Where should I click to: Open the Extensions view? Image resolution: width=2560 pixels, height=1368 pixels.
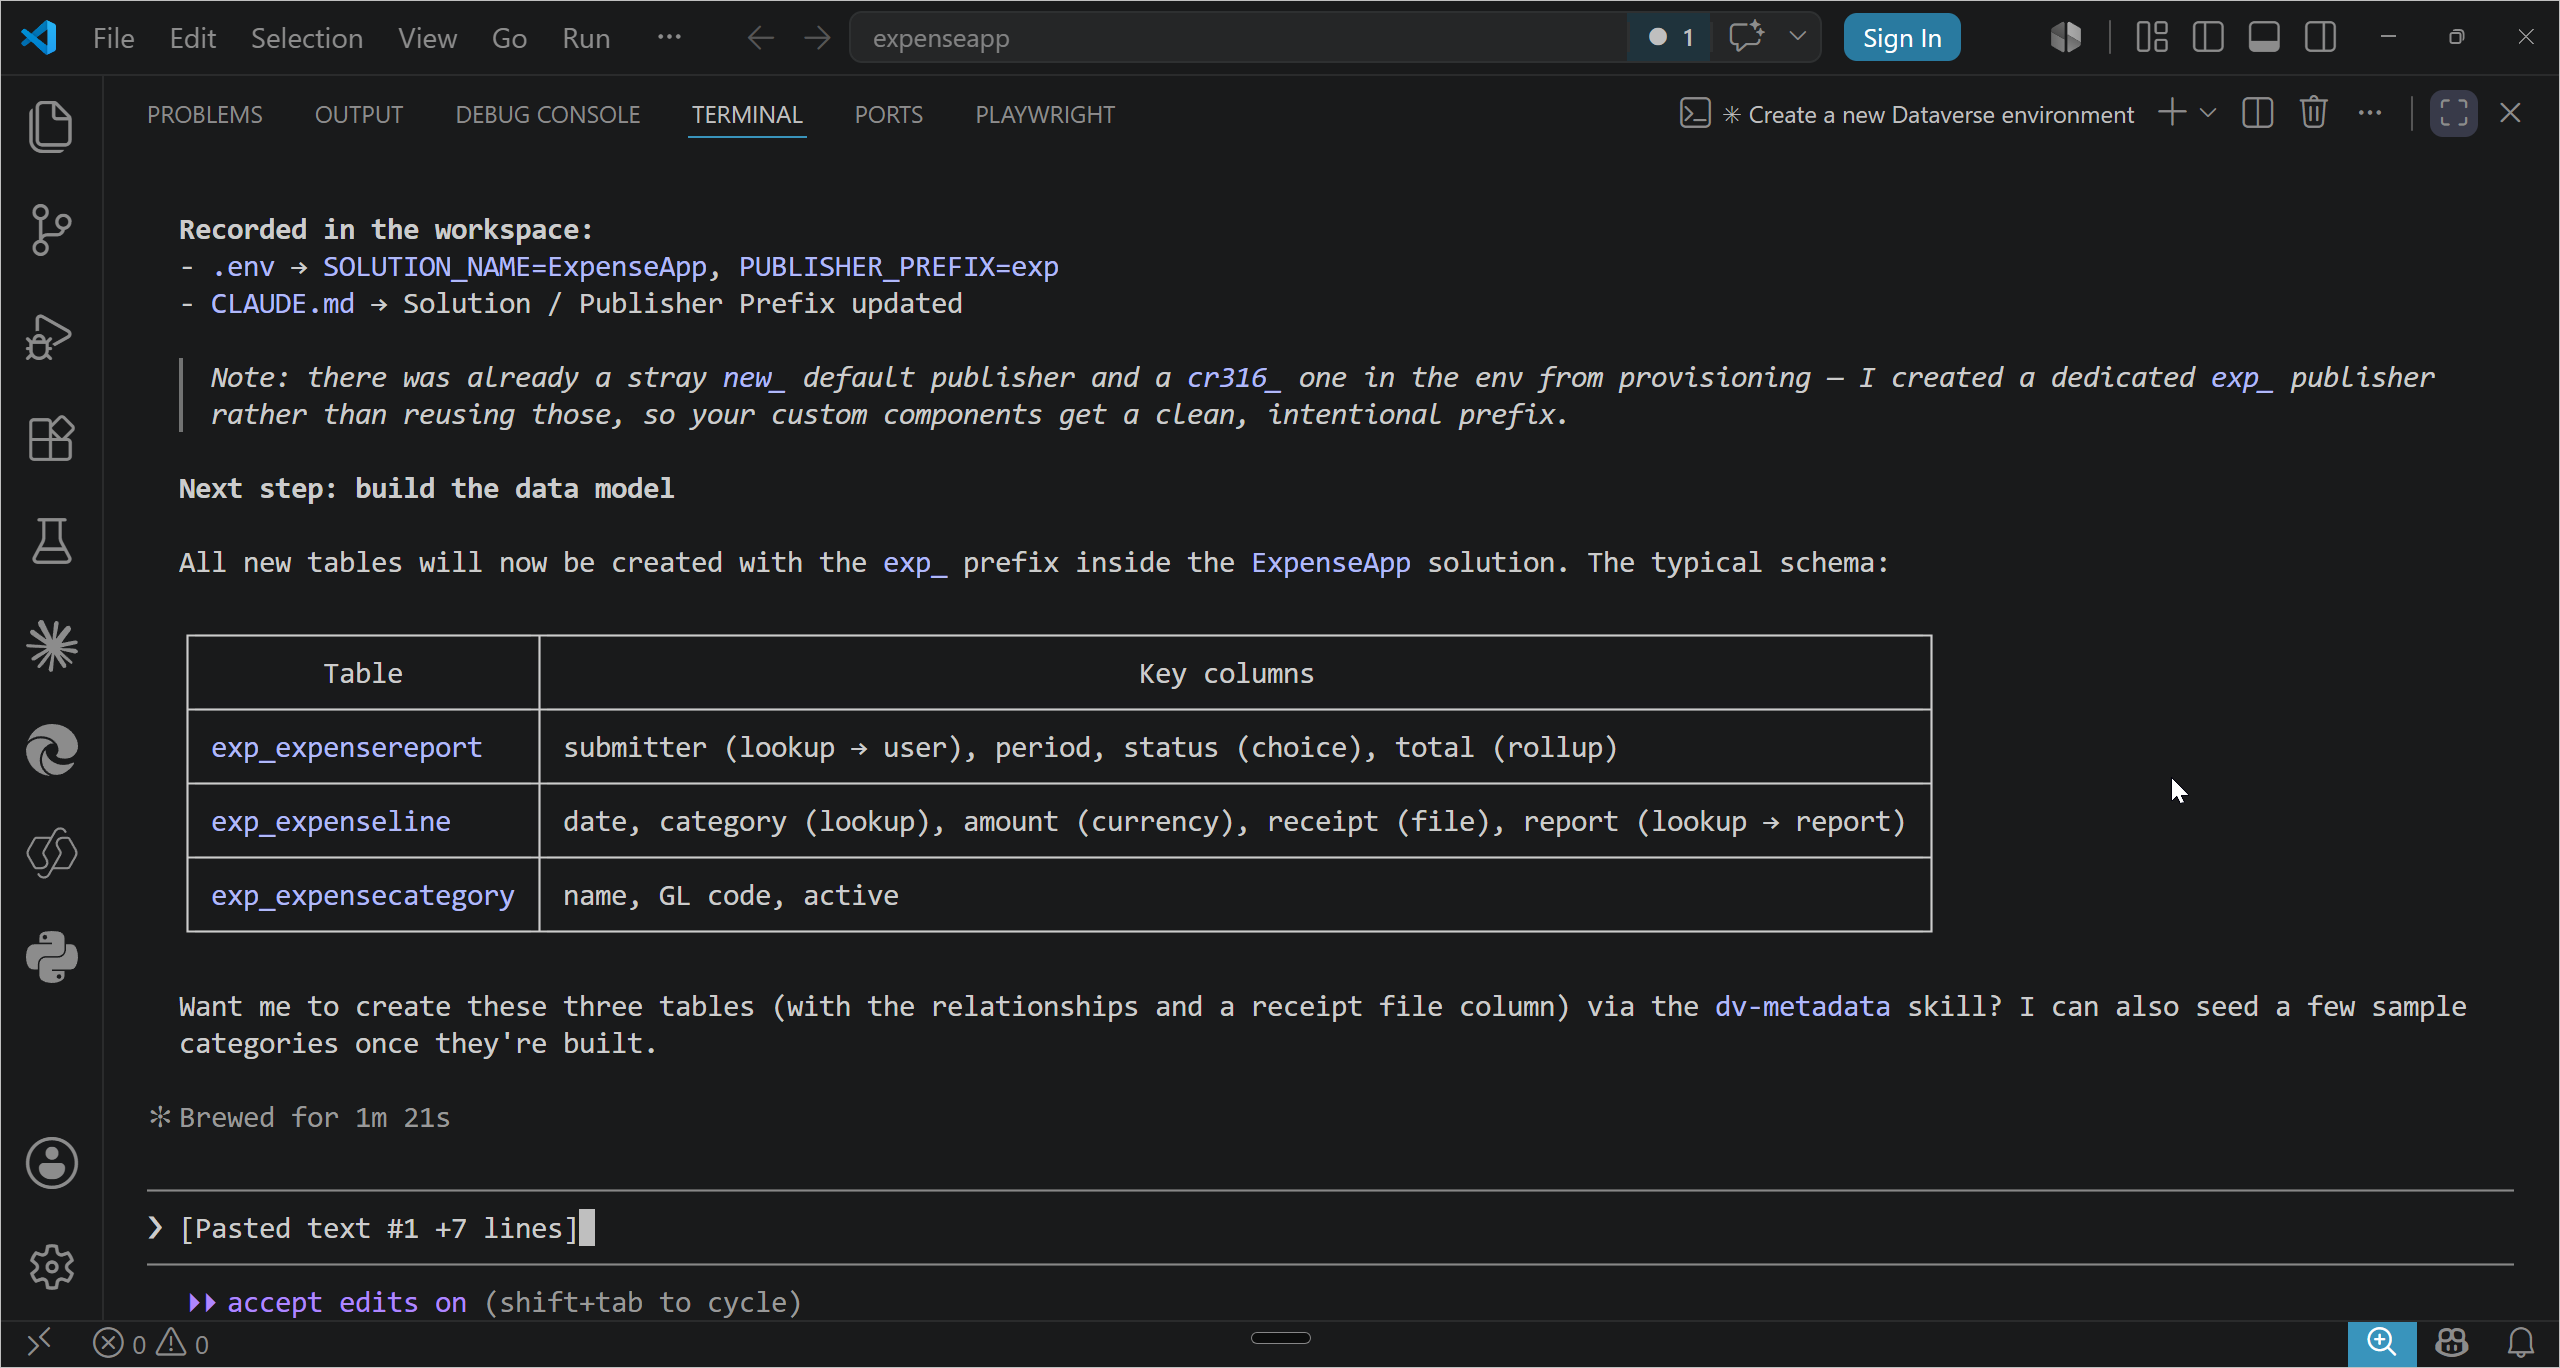pos(51,438)
